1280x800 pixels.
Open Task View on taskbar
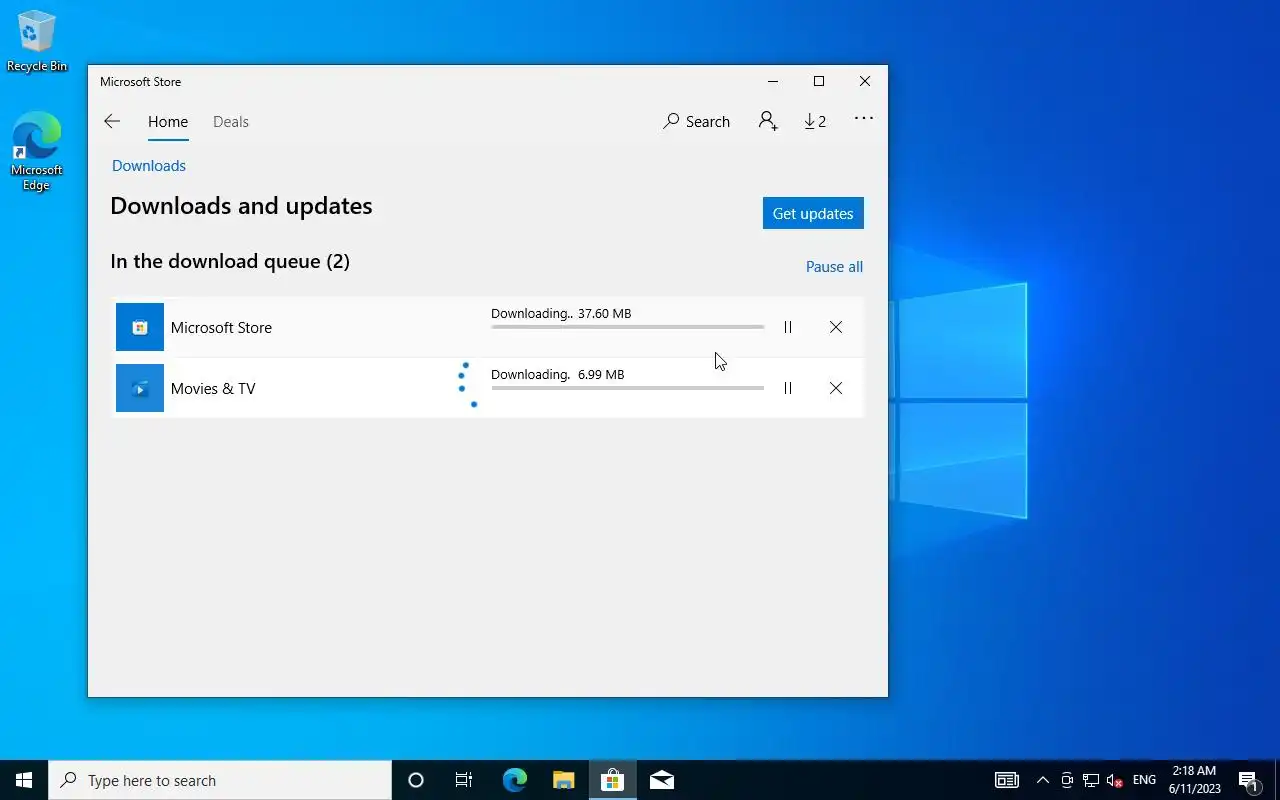click(464, 780)
